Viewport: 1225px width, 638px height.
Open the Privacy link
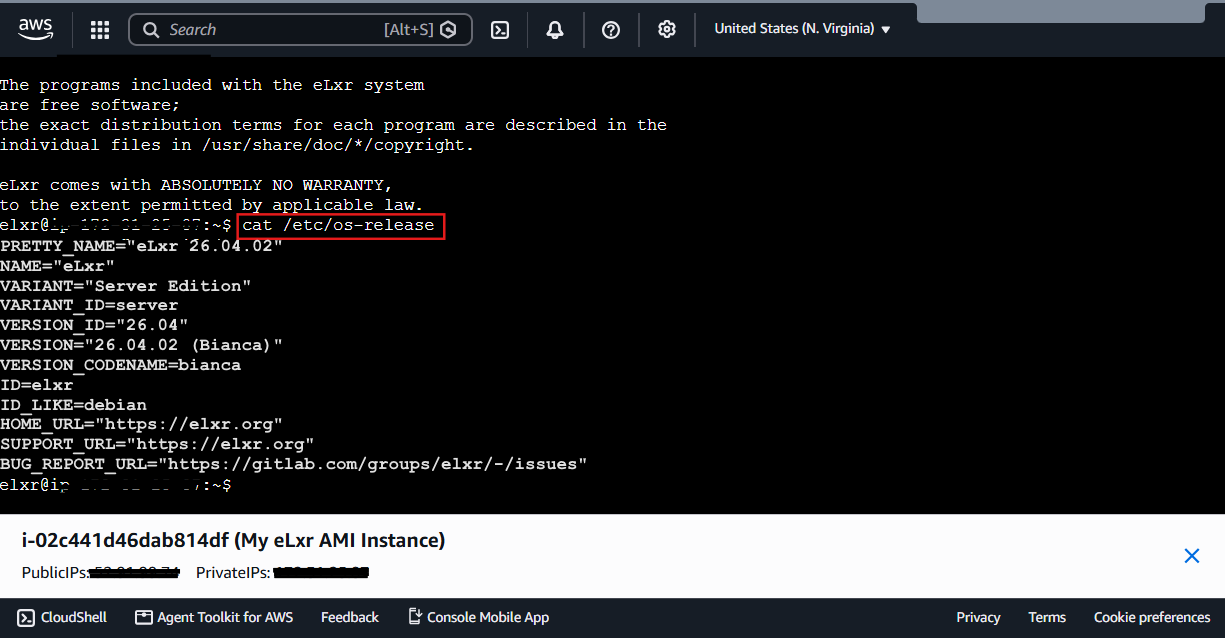tap(978, 617)
